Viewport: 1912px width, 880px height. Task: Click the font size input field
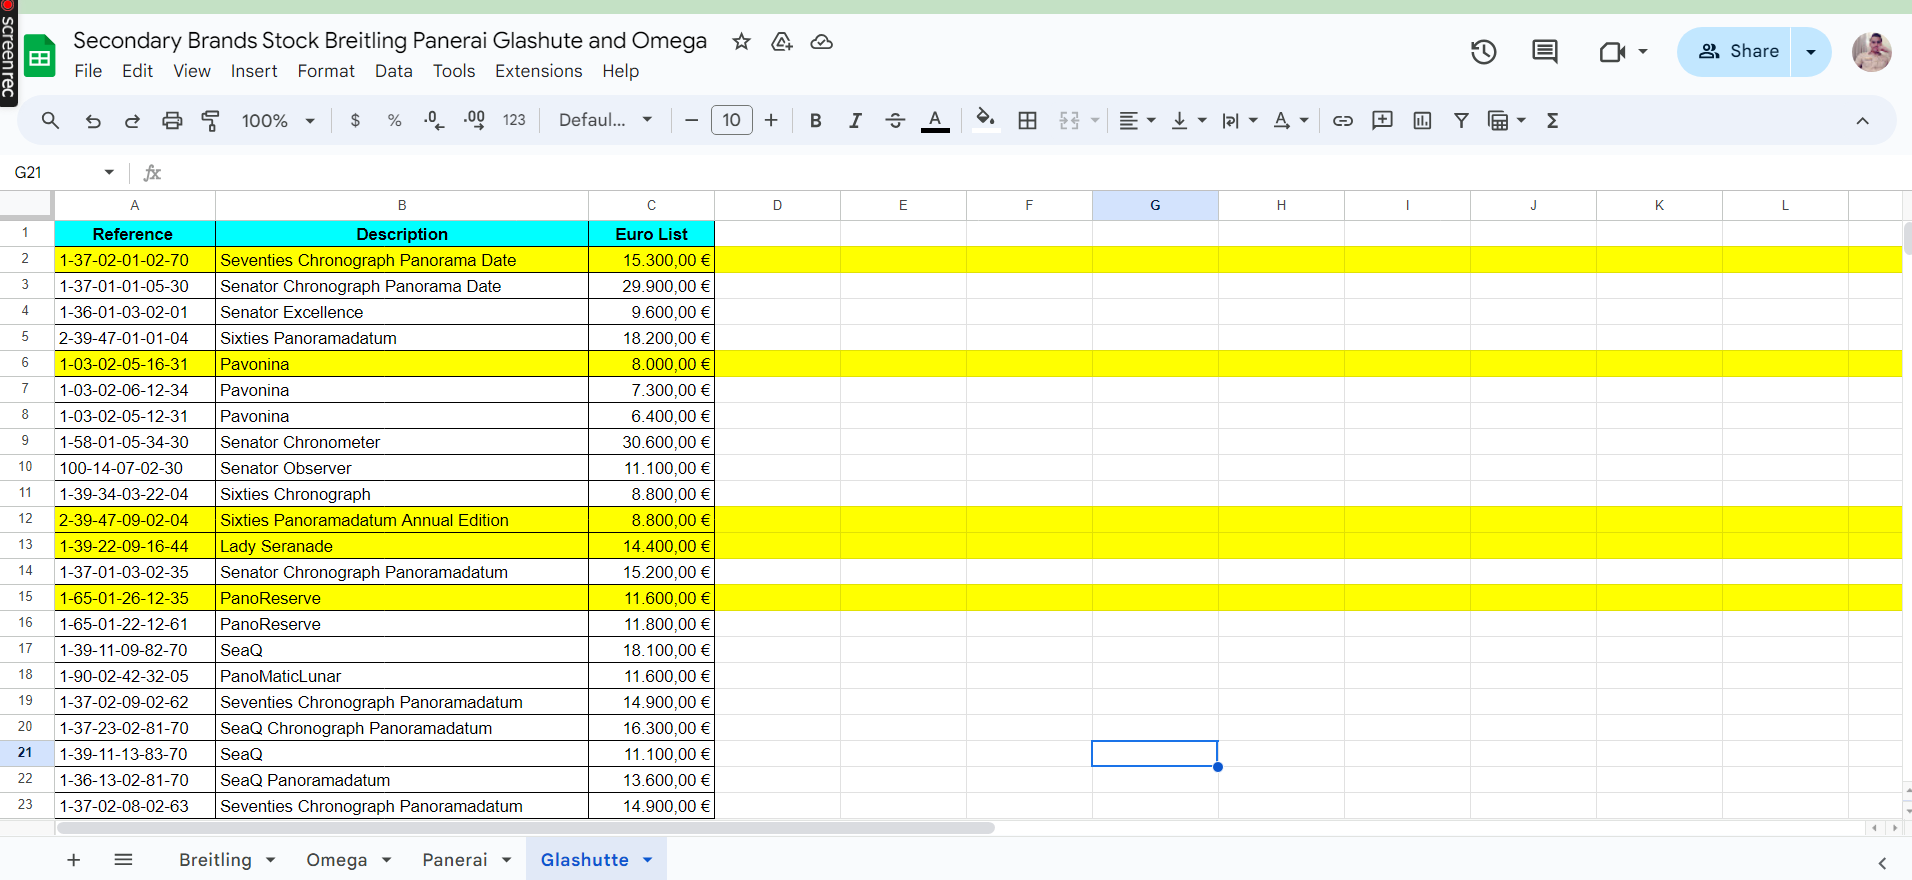click(x=731, y=120)
